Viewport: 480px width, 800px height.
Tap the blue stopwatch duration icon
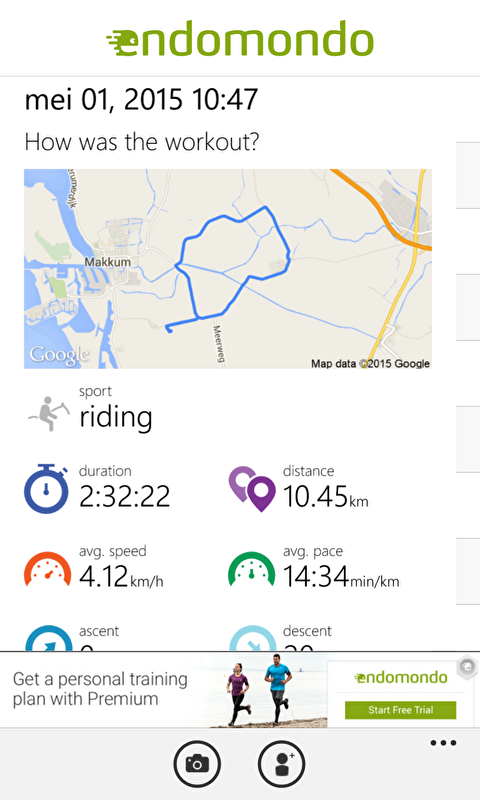[46, 489]
